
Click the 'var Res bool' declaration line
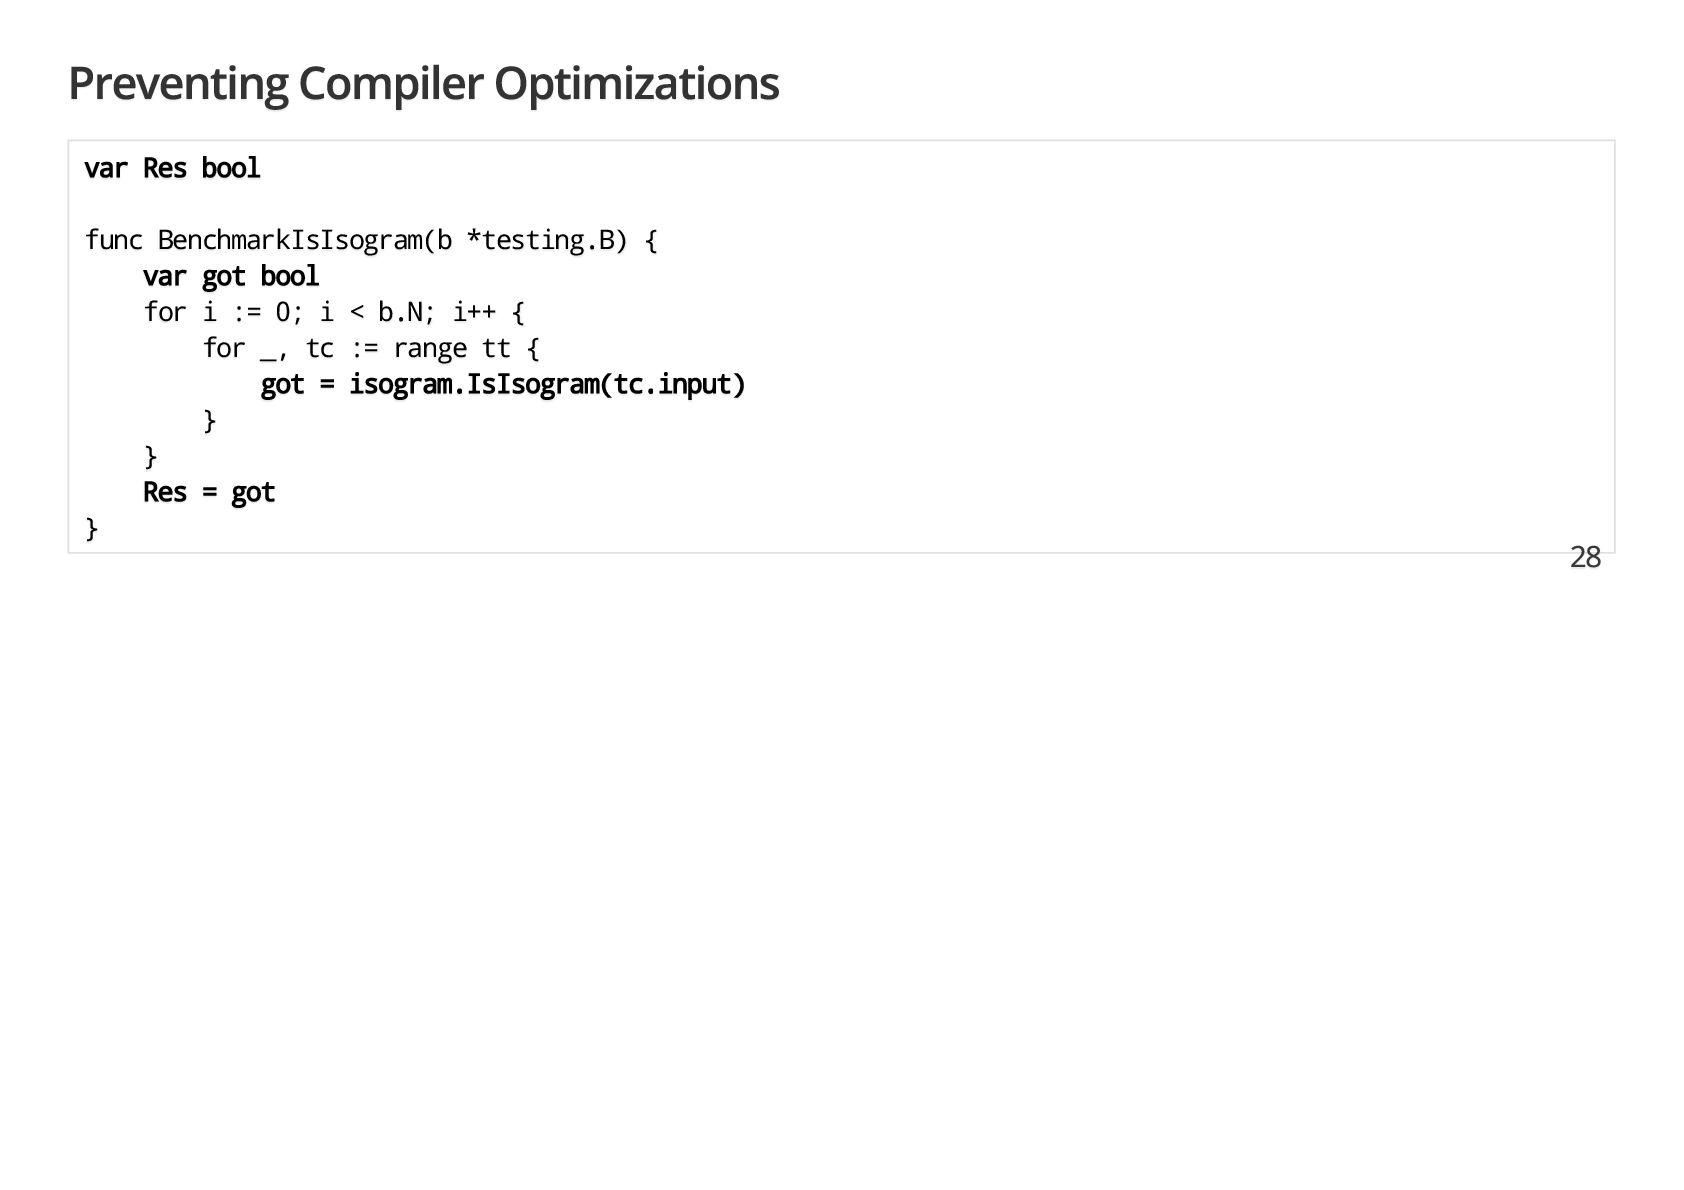(x=172, y=168)
